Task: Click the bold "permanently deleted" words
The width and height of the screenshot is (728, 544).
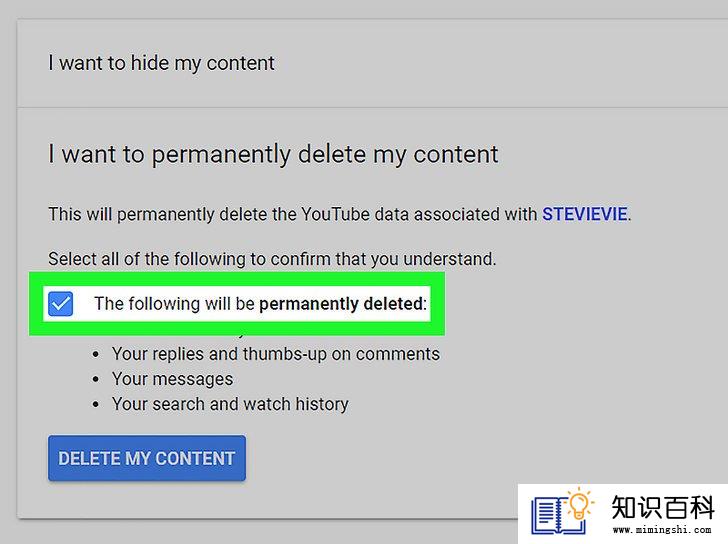Action: click(x=343, y=304)
